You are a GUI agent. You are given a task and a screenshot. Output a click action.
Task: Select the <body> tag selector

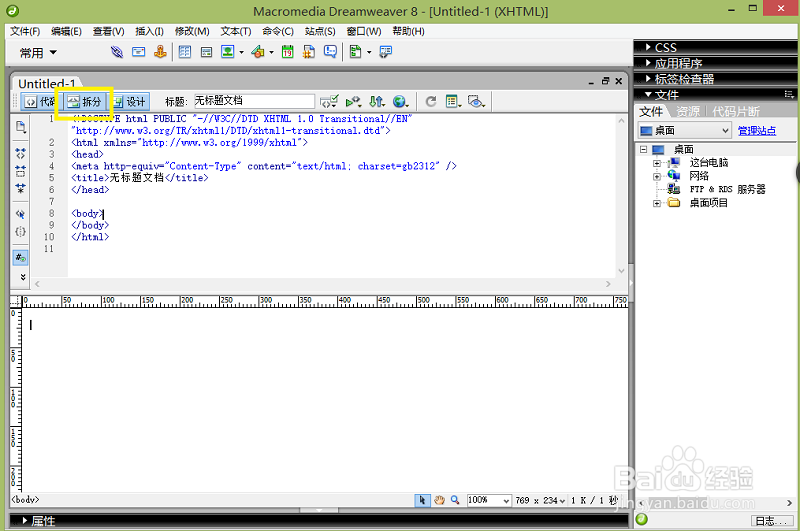25,500
